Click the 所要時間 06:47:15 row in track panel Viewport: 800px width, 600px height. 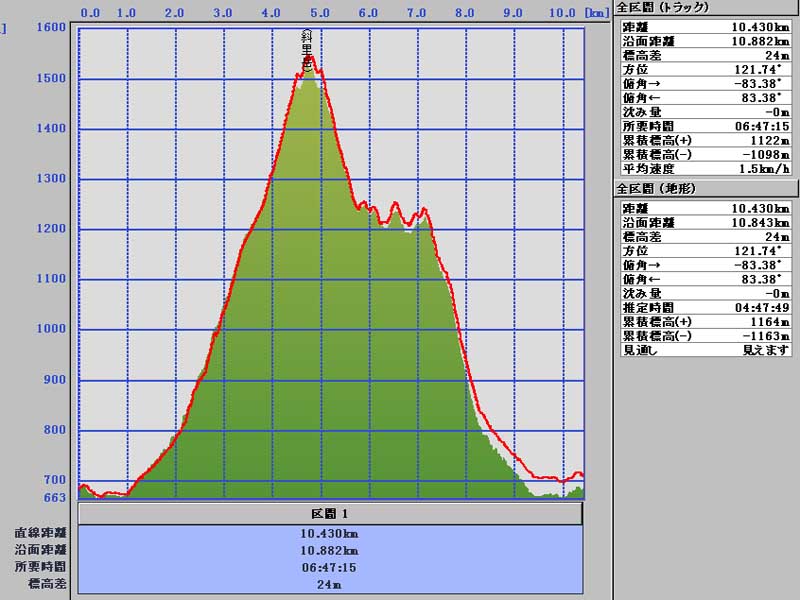coord(705,125)
